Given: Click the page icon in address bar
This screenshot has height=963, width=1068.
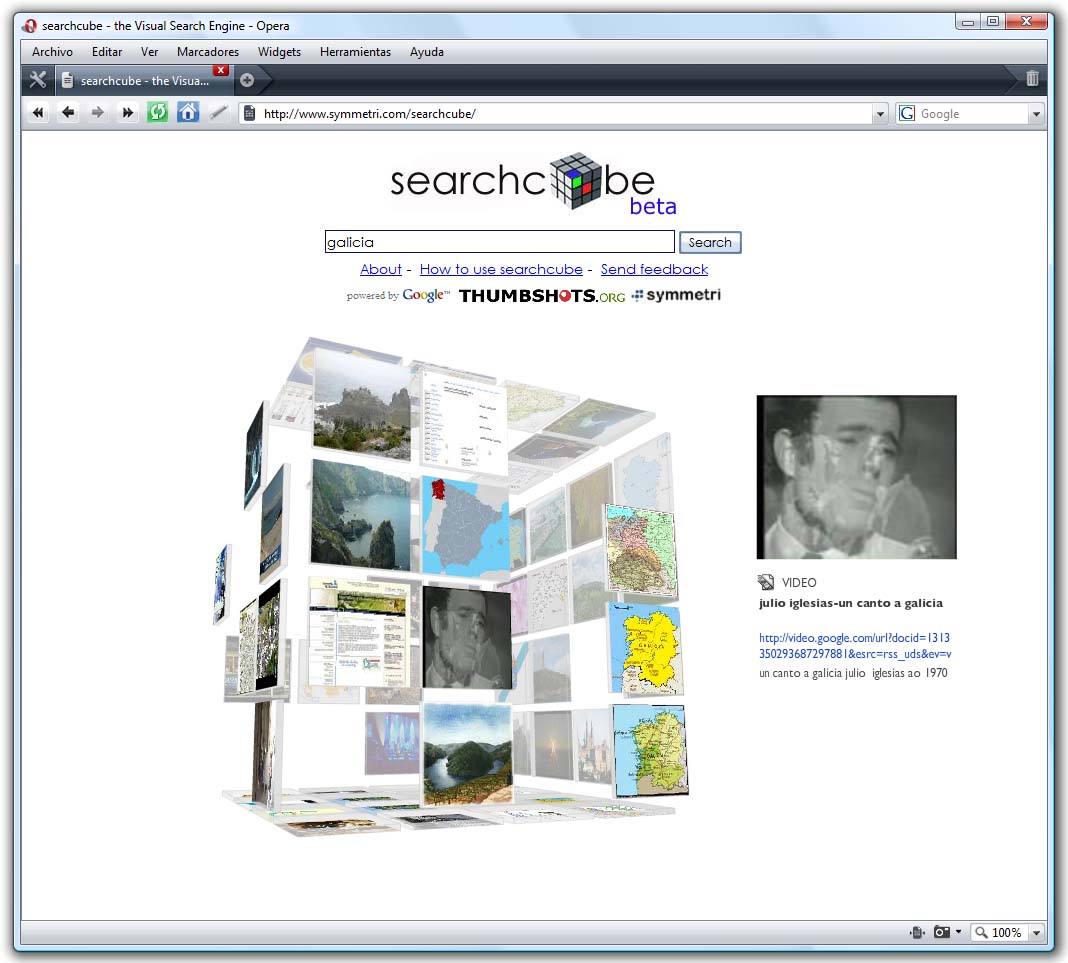Looking at the screenshot, I should [250, 113].
